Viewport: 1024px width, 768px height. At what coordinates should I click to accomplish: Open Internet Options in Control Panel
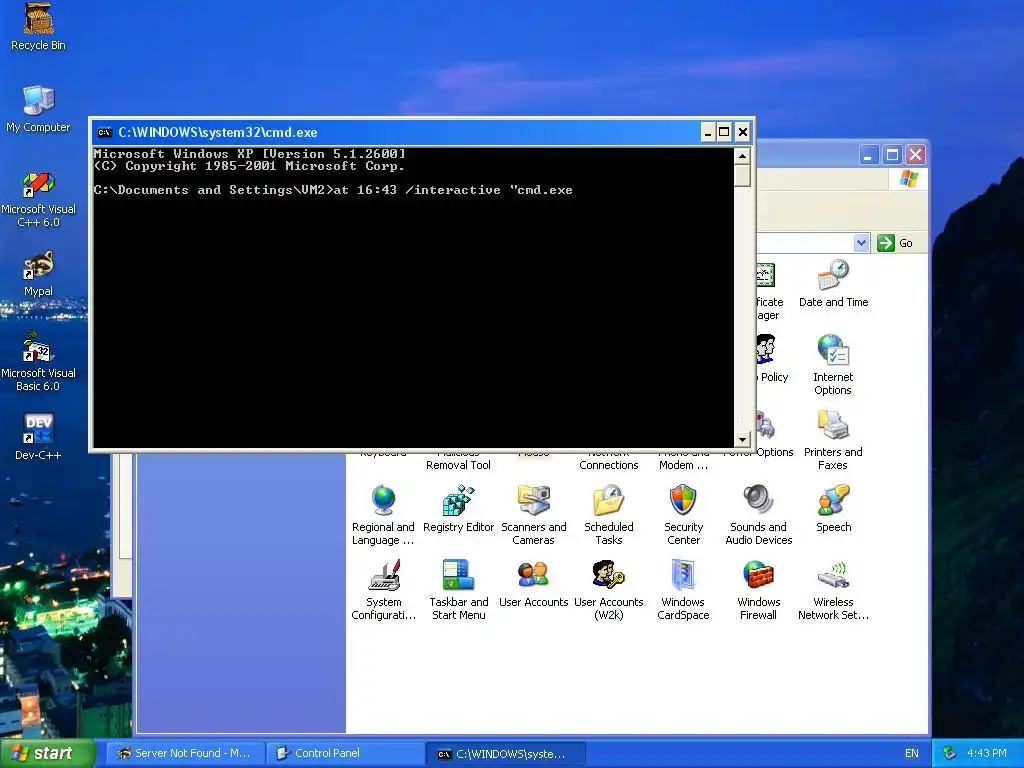pyautogui.click(x=833, y=364)
